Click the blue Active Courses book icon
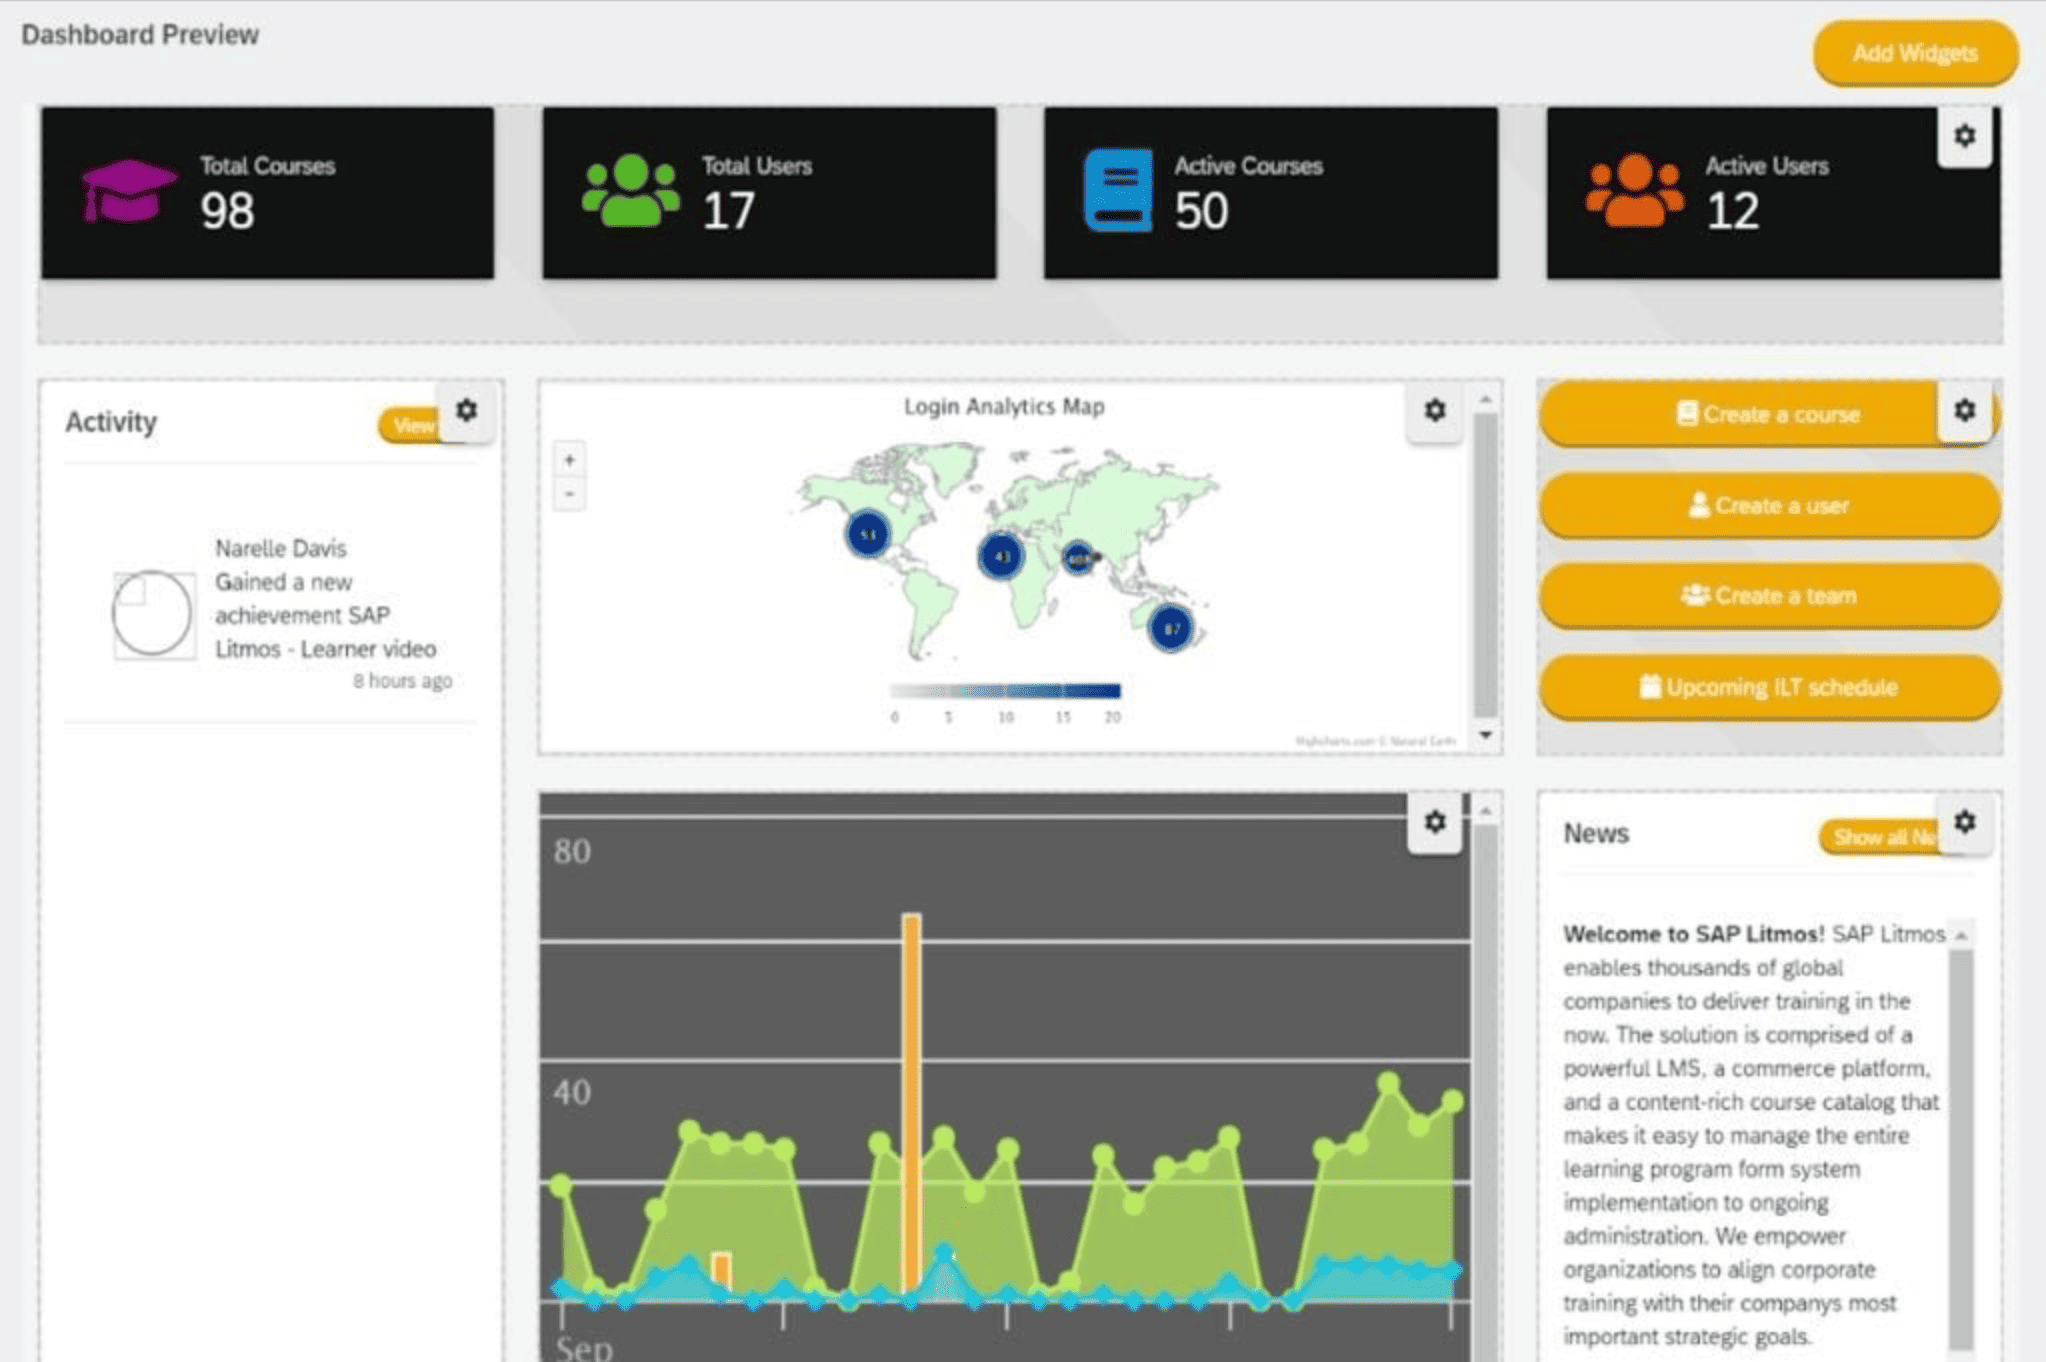Image resolution: width=2046 pixels, height=1362 pixels. 1117,189
